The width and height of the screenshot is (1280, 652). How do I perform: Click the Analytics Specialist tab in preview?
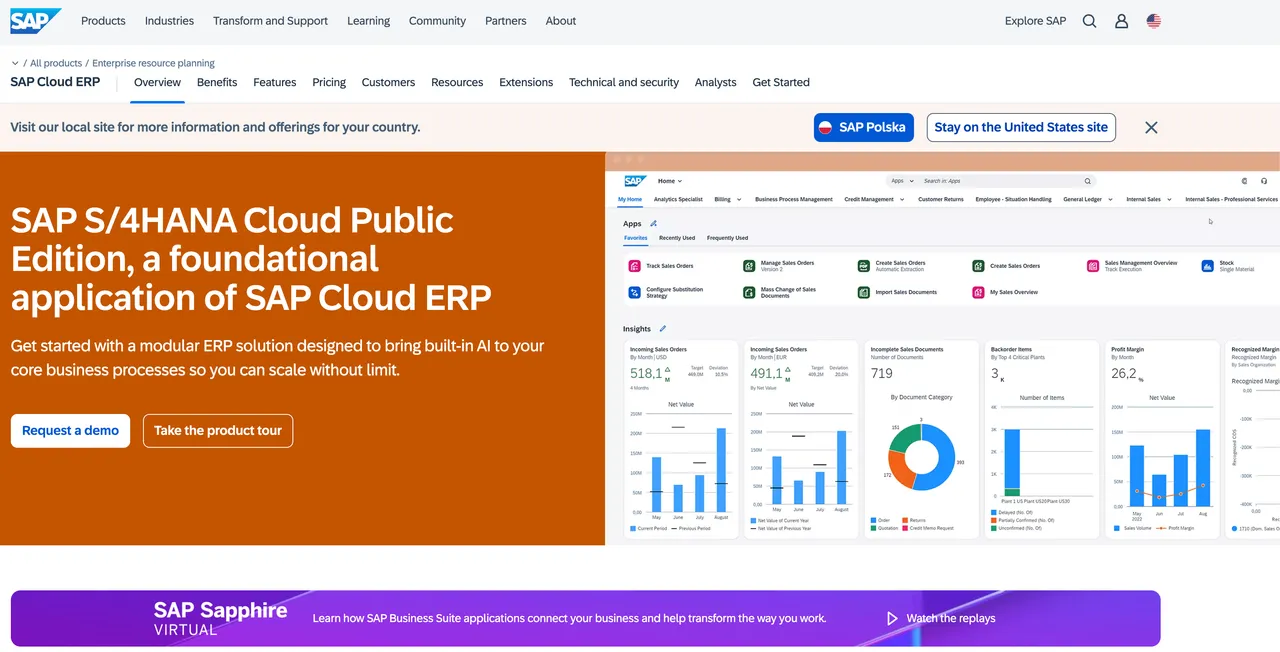pos(678,199)
